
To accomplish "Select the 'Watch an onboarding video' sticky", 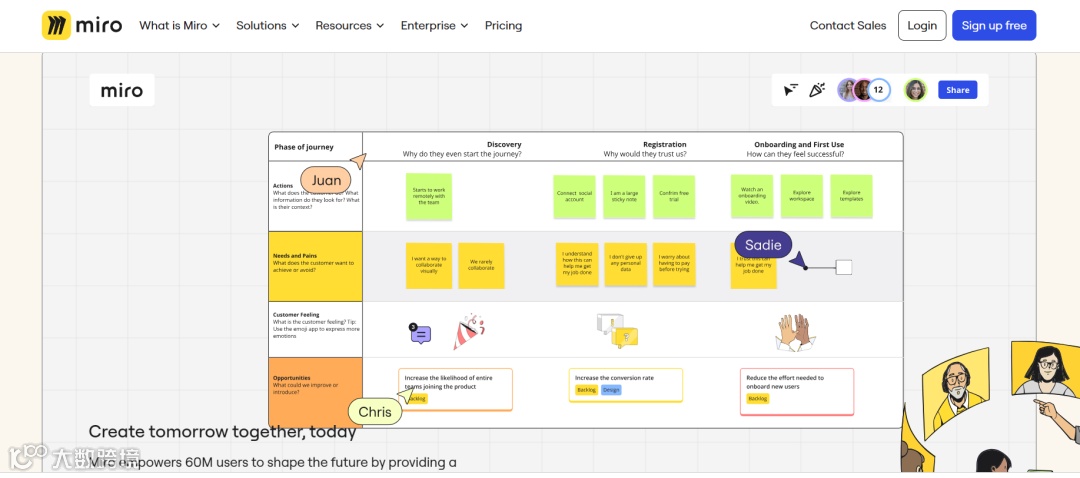I will coord(752,196).
